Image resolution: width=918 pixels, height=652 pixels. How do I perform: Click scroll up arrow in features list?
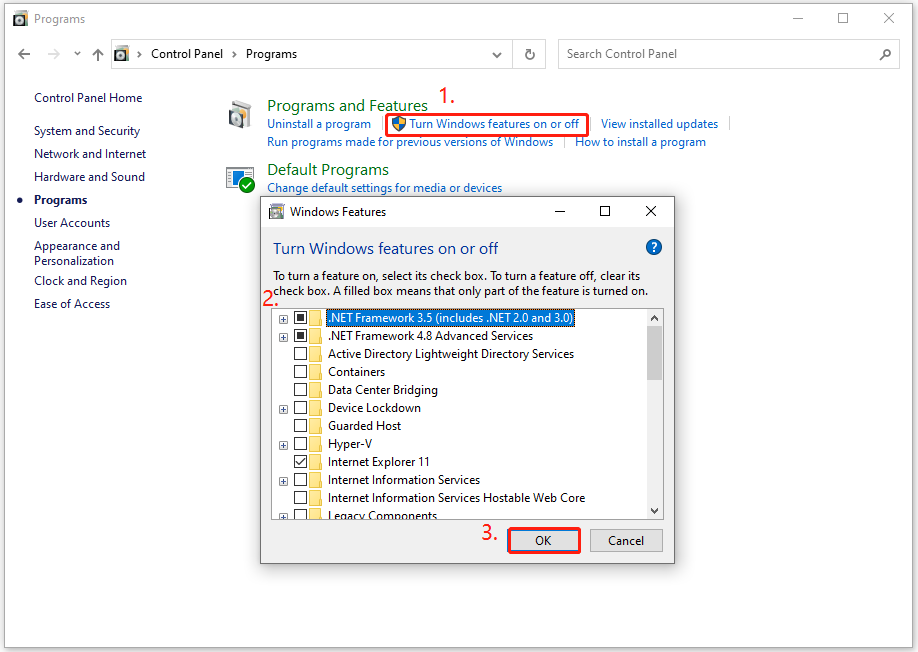click(x=655, y=318)
